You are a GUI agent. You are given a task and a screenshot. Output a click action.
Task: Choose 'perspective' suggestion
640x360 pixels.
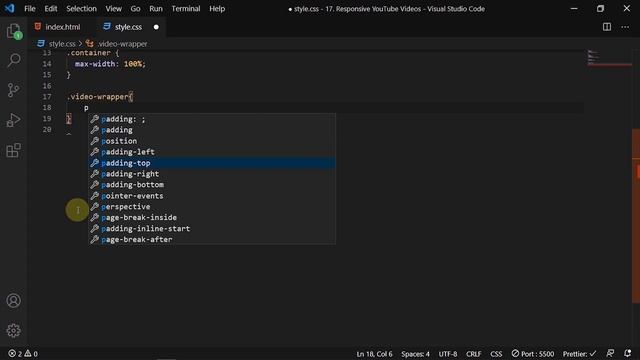[212, 207]
